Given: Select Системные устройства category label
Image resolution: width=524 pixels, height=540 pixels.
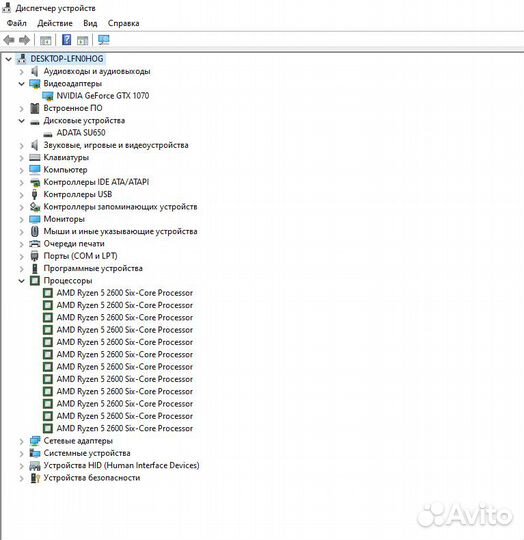Looking at the screenshot, I should [x=87, y=453].
